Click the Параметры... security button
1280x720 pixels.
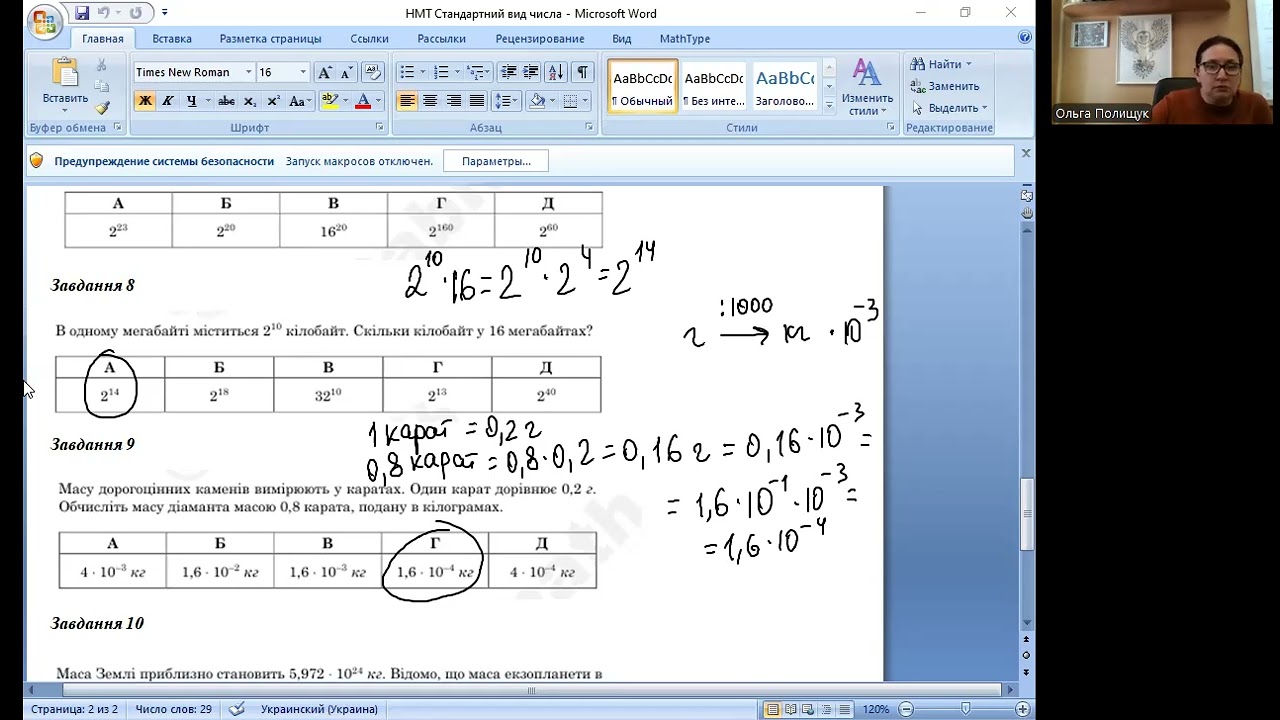[x=496, y=161]
